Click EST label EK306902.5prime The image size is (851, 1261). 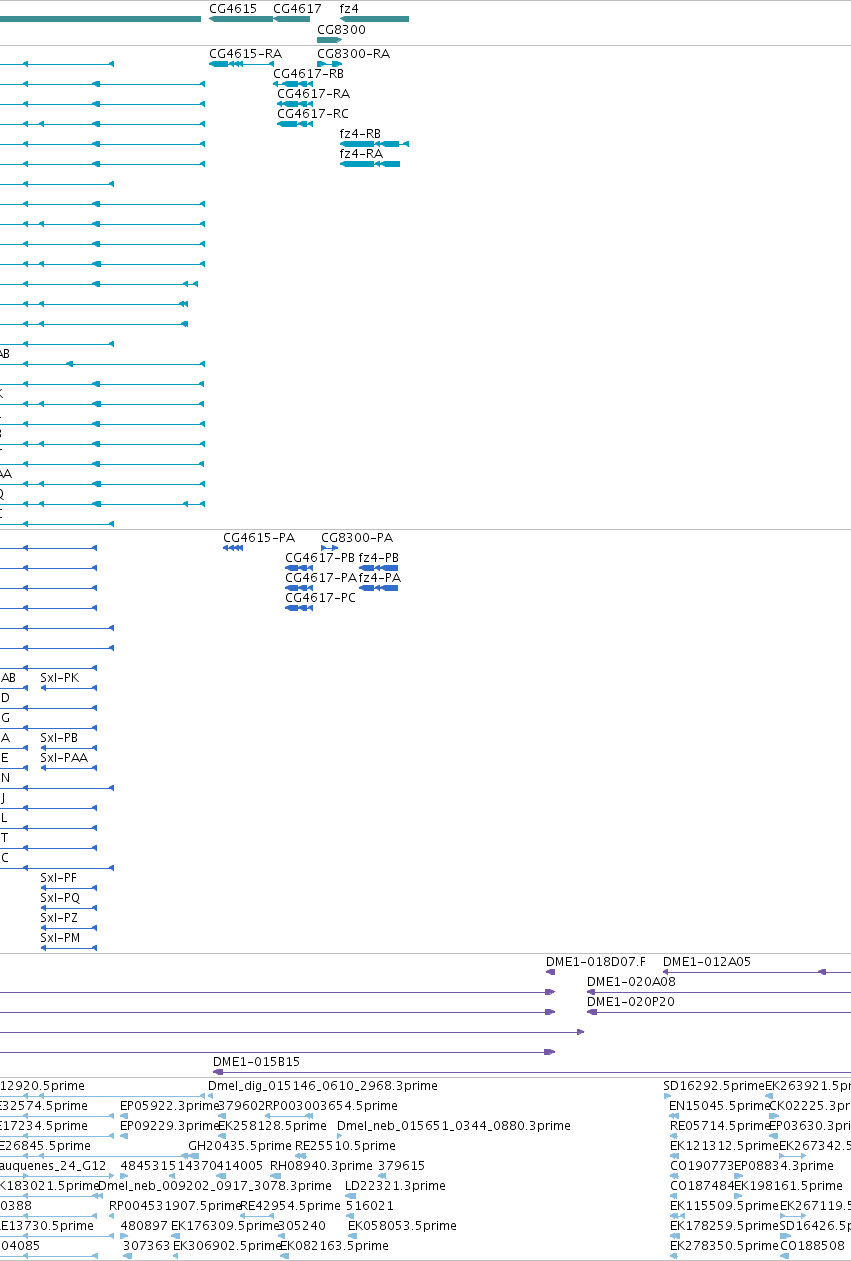click(227, 1246)
